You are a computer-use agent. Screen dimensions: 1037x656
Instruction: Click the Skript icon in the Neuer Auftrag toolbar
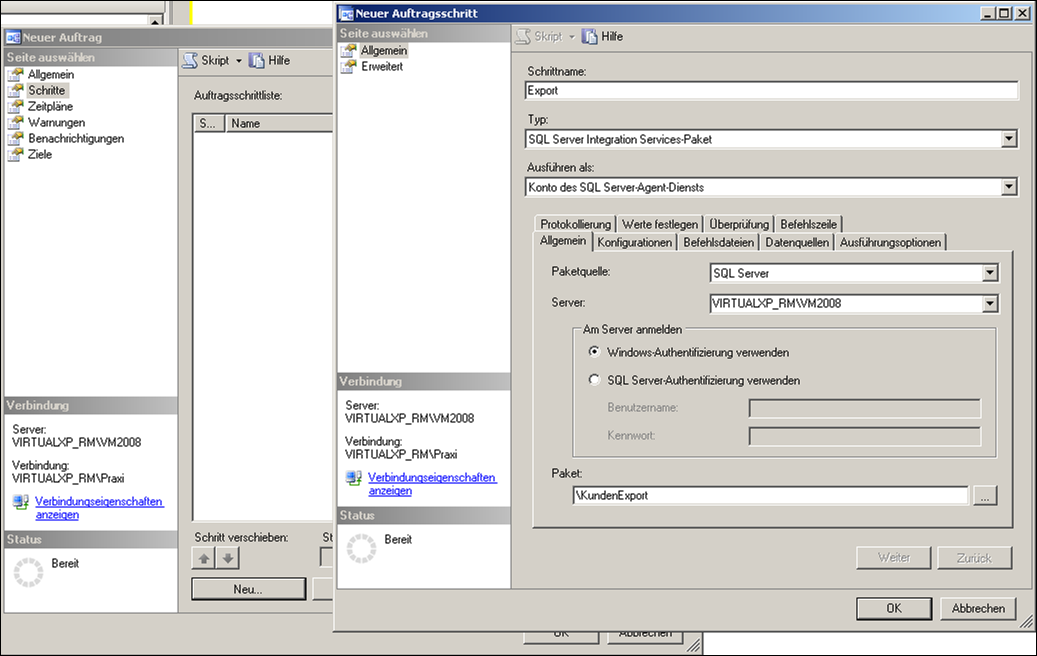[x=190, y=60]
